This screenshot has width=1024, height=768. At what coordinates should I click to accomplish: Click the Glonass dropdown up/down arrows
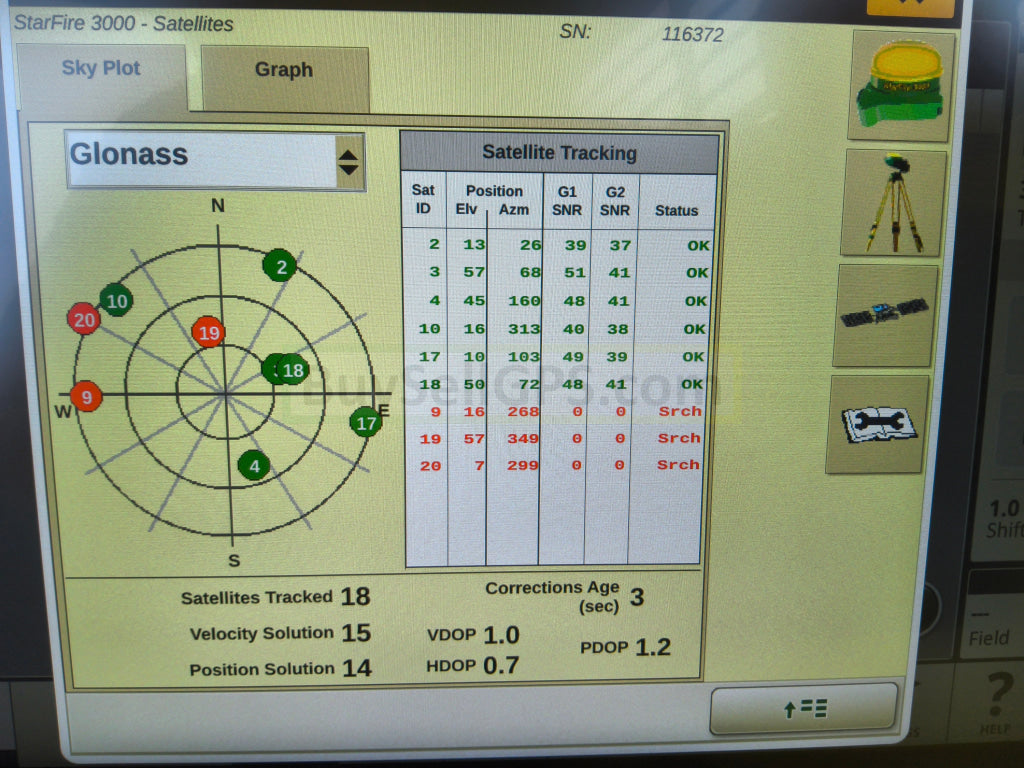pos(348,162)
